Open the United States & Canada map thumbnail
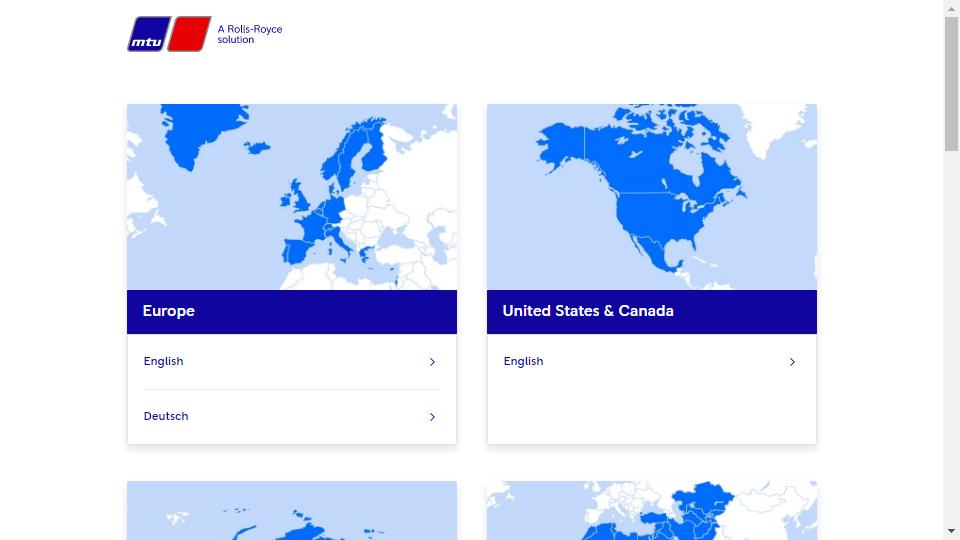 (x=651, y=197)
